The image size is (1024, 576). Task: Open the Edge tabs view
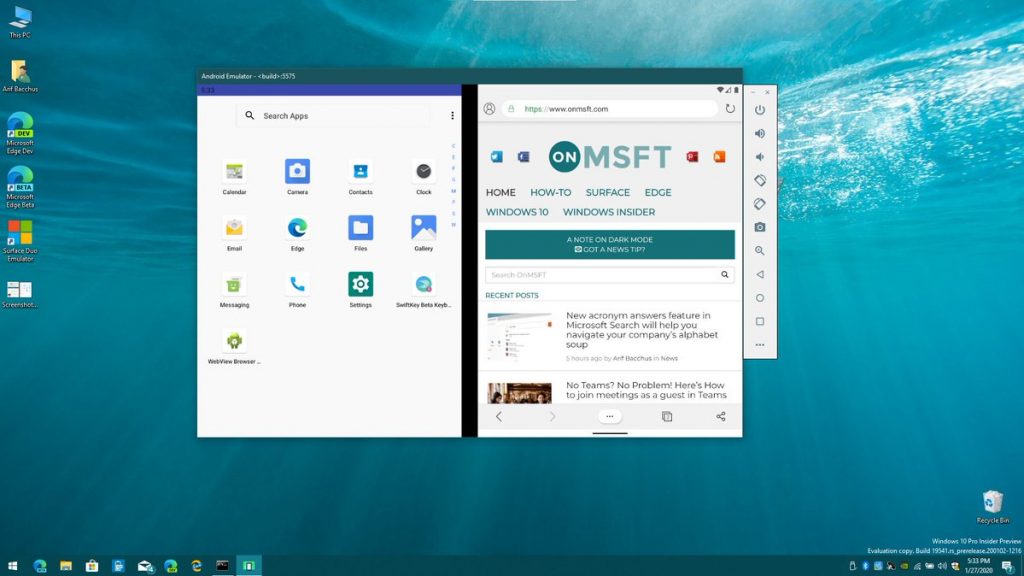(667, 417)
